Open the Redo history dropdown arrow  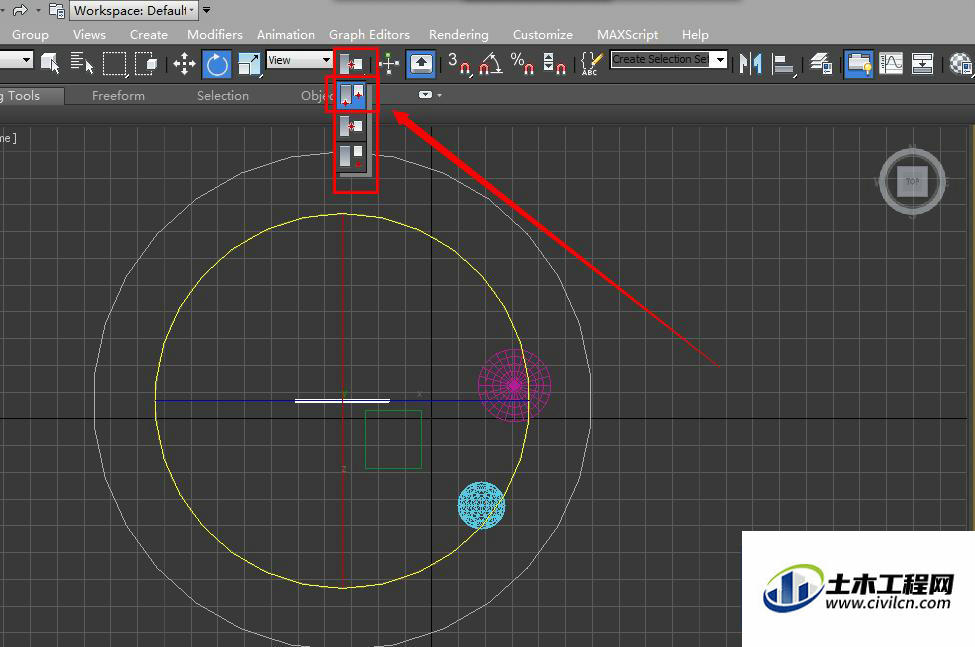coord(38,11)
